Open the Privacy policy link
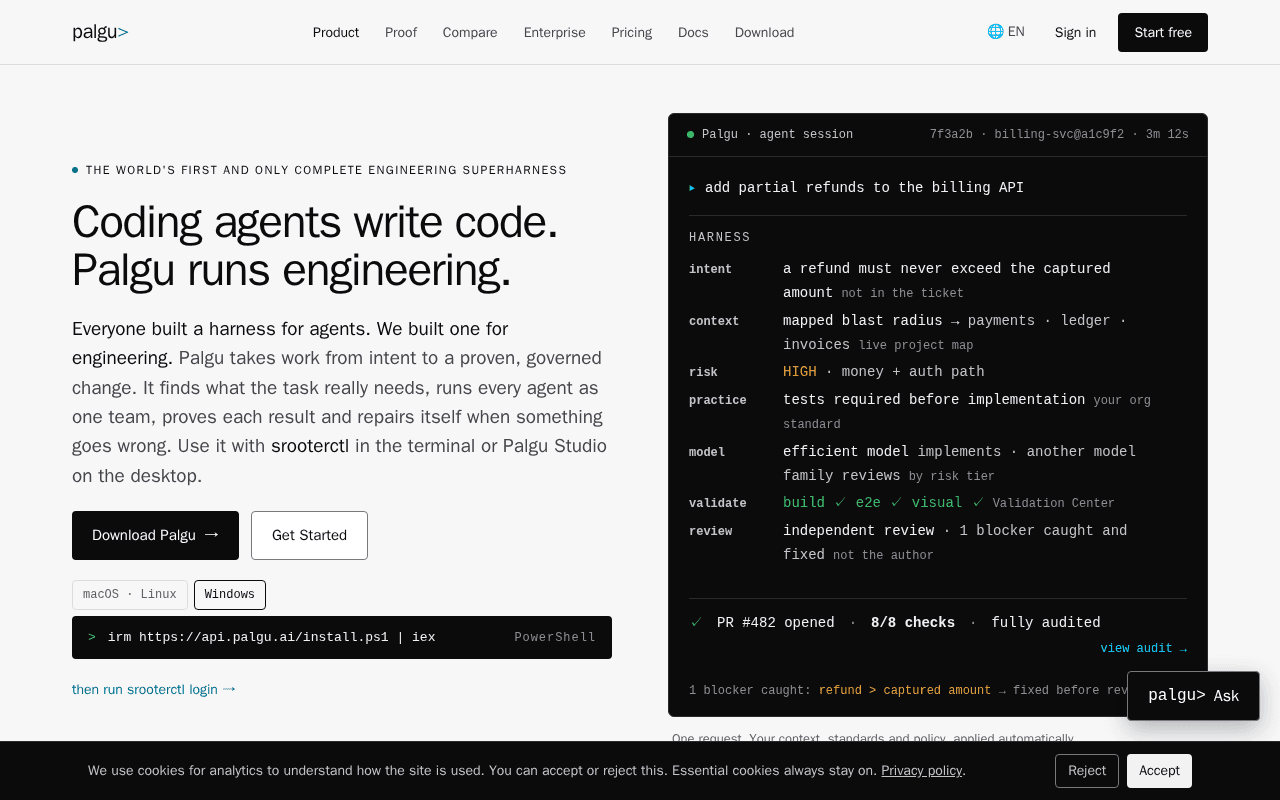Screen dimensions: 1280x800 921,770
